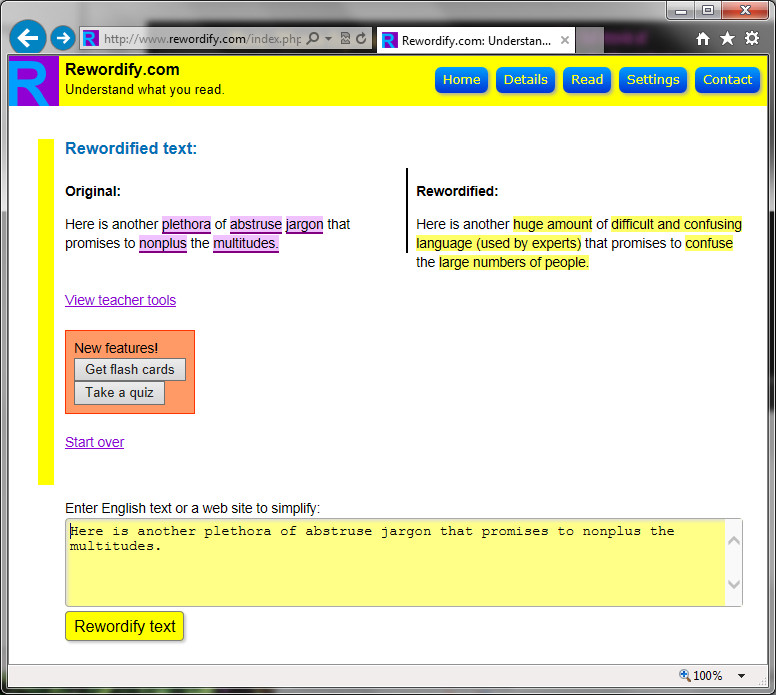Image resolution: width=776 pixels, height=695 pixels.
Task: Expand the address bar dropdown arrow
Action: (x=329, y=39)
